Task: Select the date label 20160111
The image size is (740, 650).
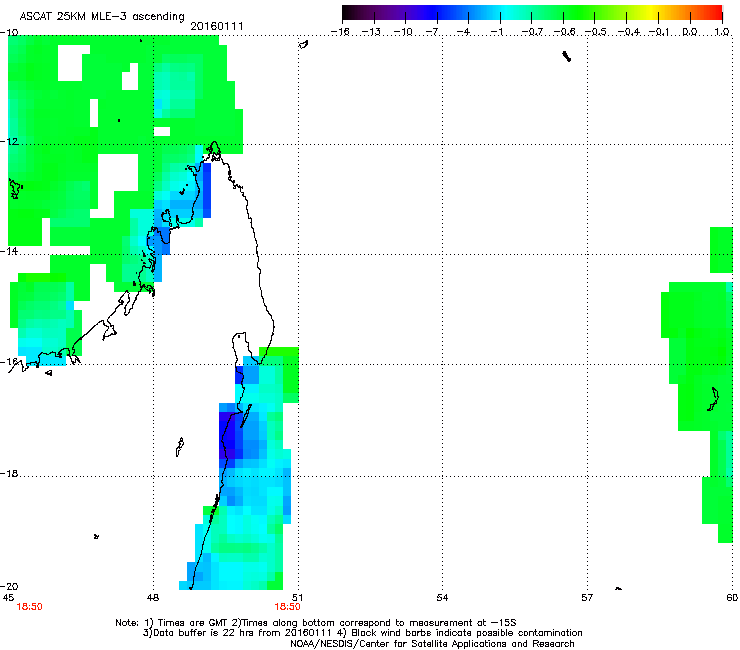Action: click(217, 26)
